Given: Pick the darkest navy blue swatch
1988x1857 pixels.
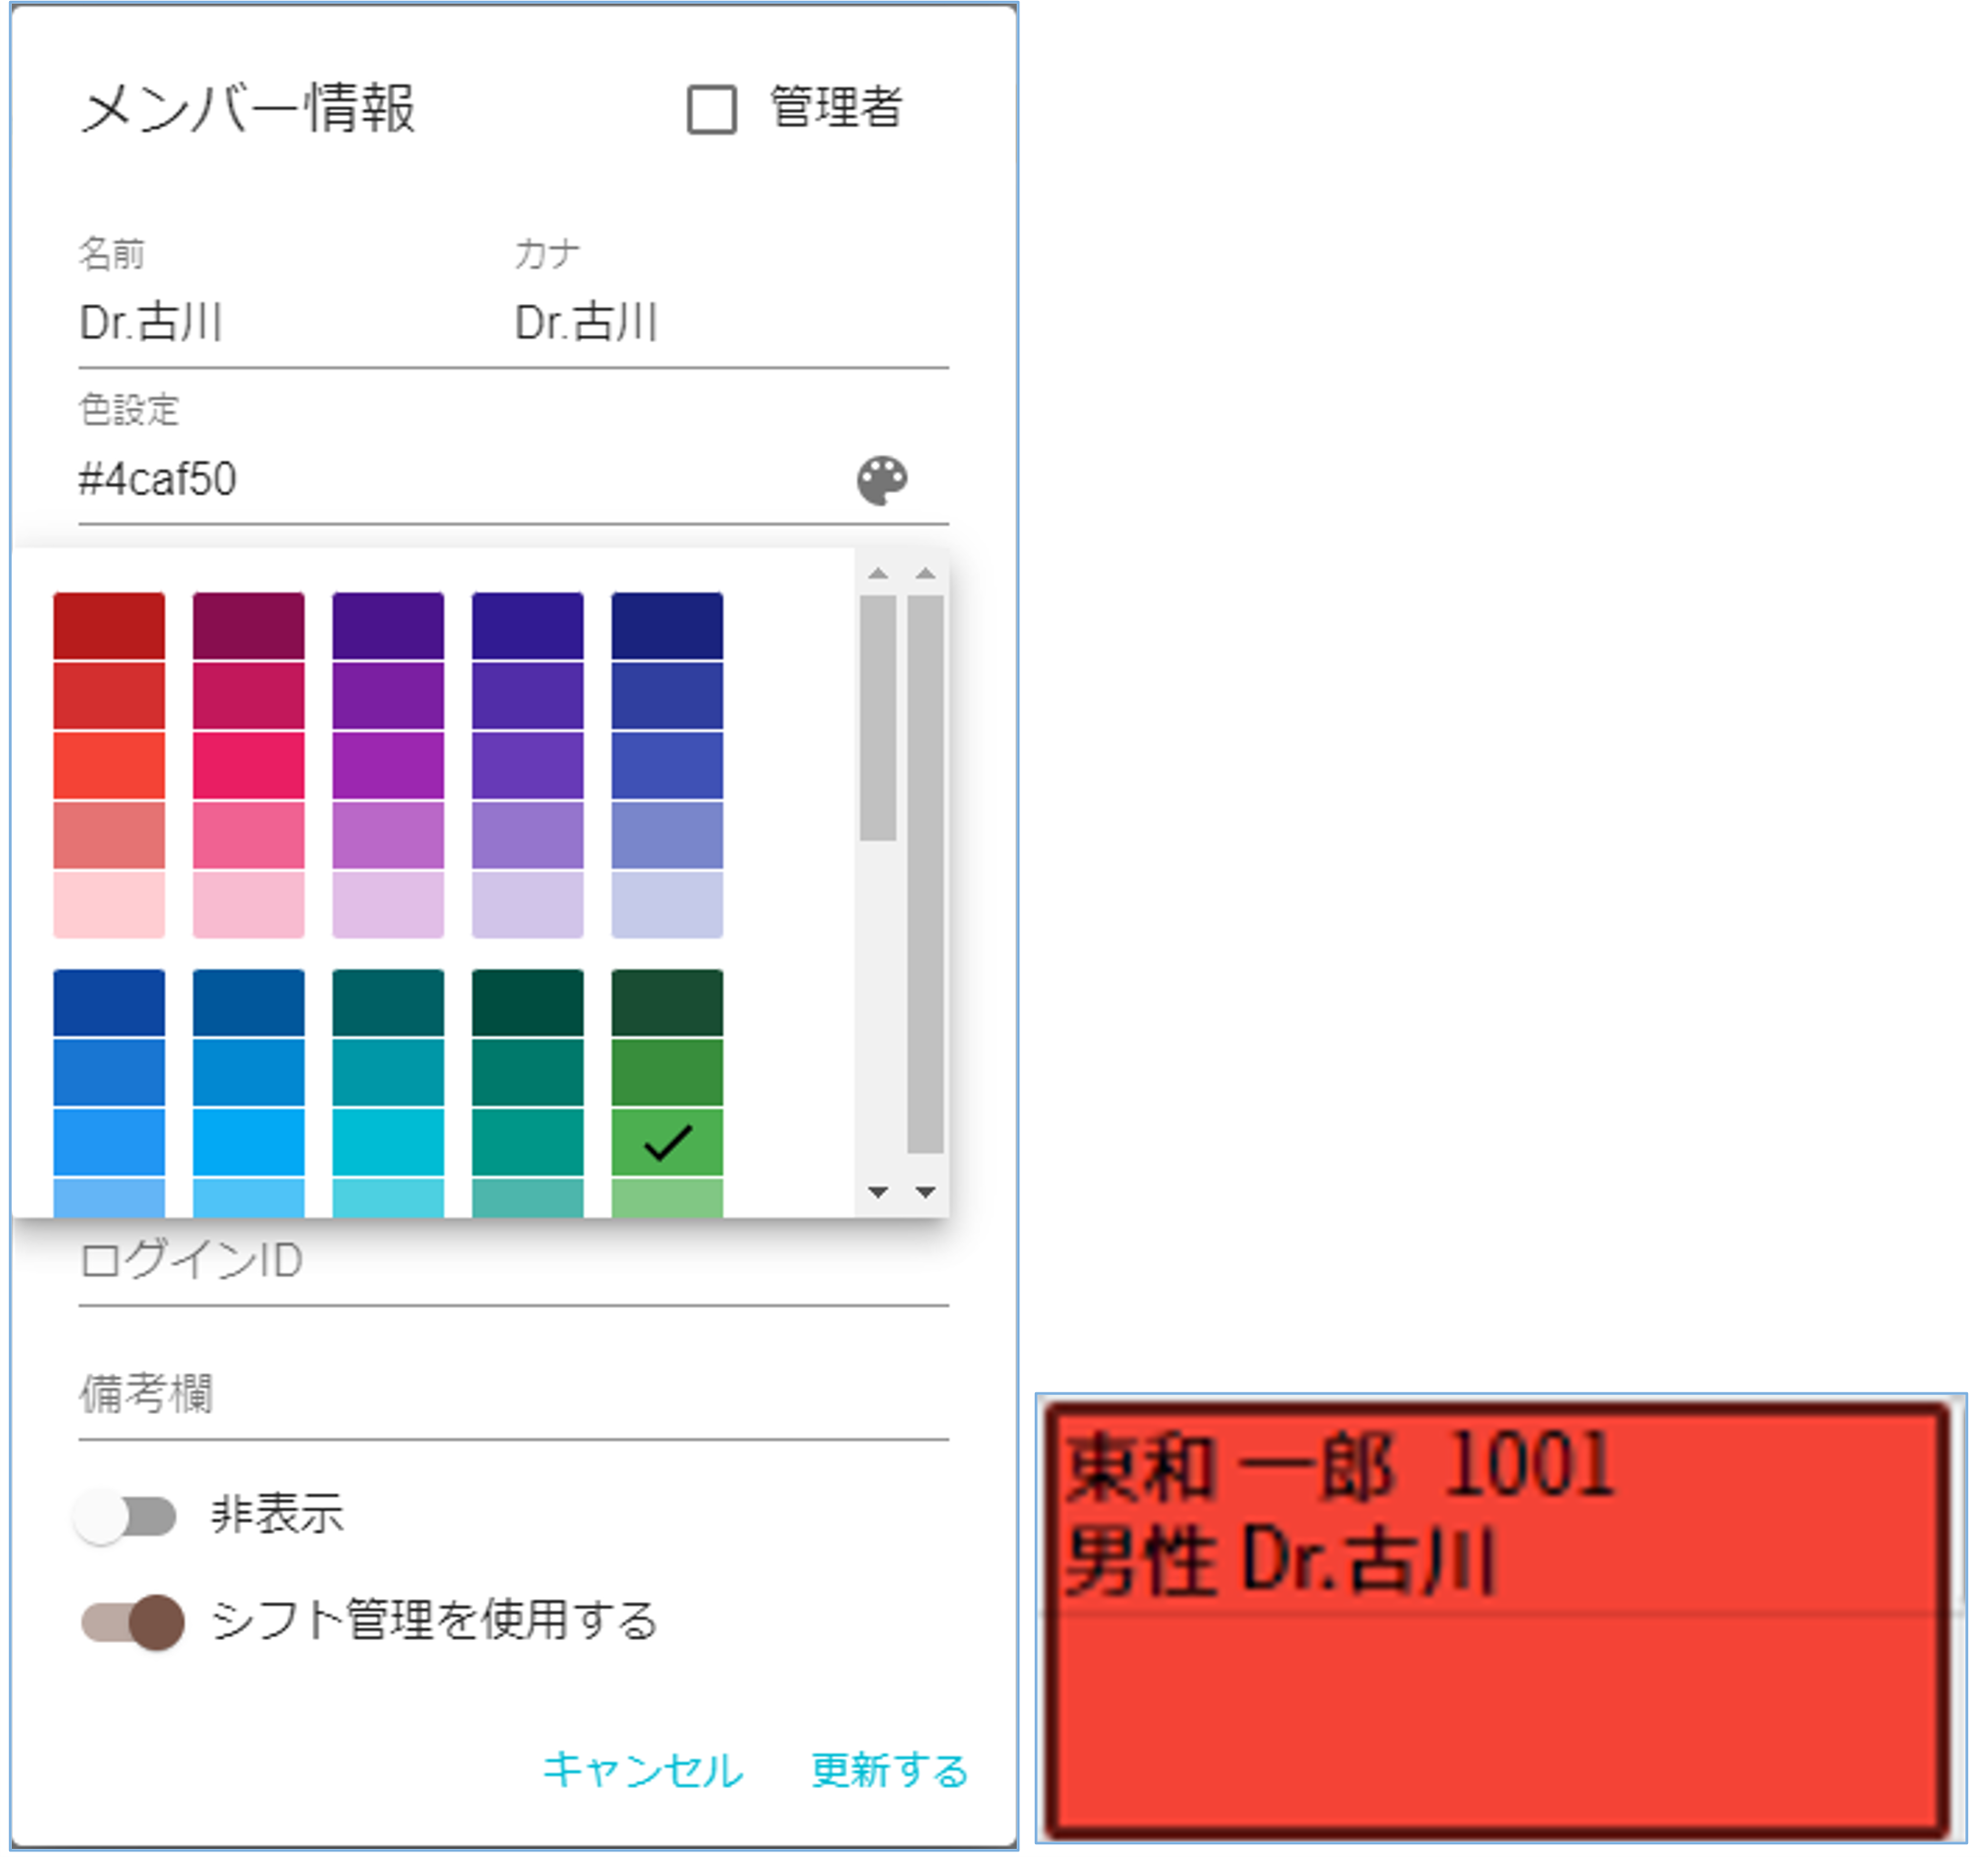Looking at the screenshot, I should 667,626.
